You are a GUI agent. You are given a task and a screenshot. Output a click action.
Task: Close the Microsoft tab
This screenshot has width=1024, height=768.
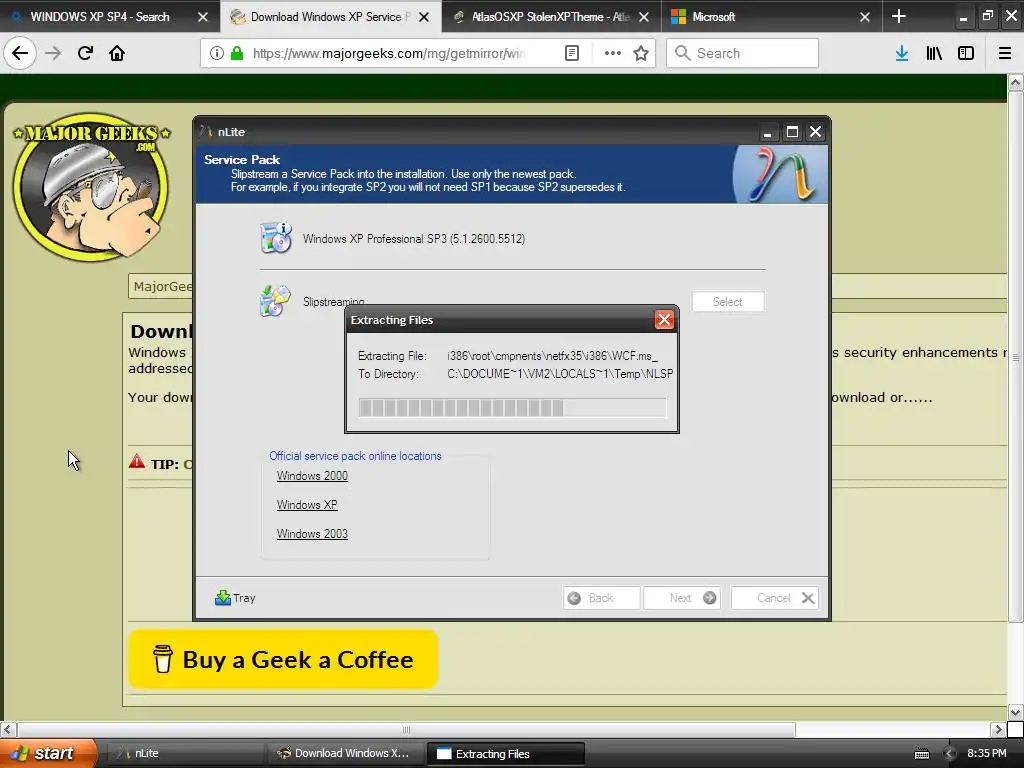coord(865,17)
